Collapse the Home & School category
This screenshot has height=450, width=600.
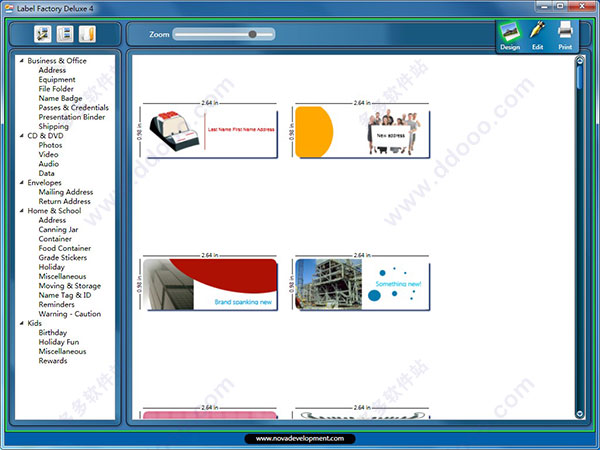coord(22,210)
